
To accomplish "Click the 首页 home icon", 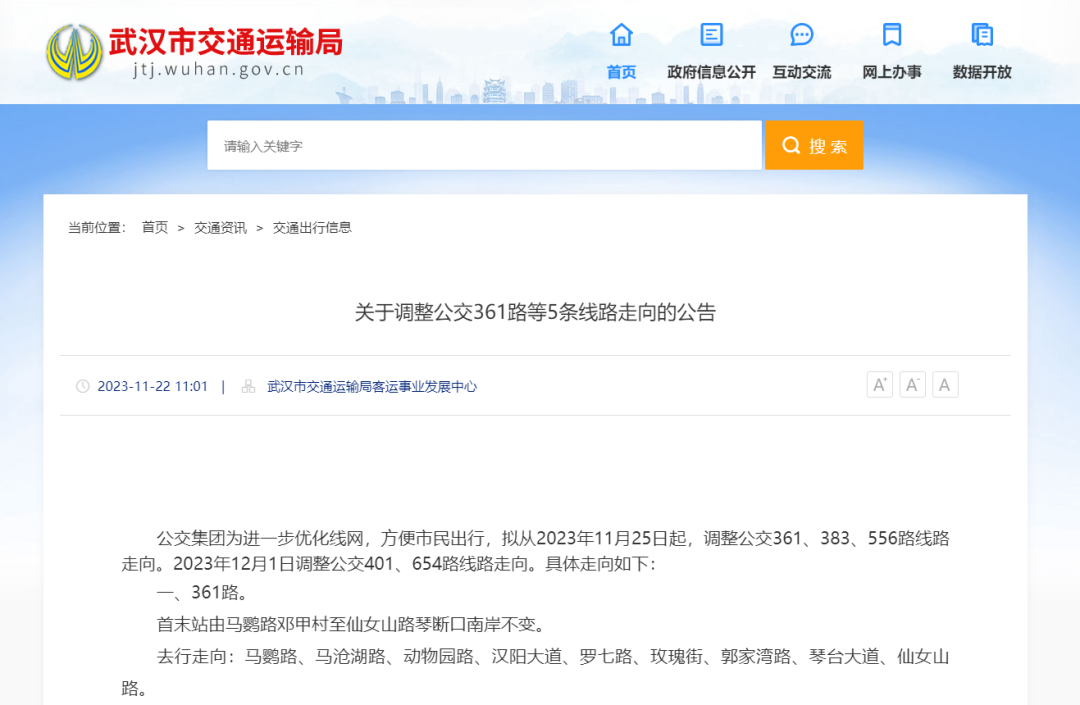I will pyautogui.click(x=621, y=35).
